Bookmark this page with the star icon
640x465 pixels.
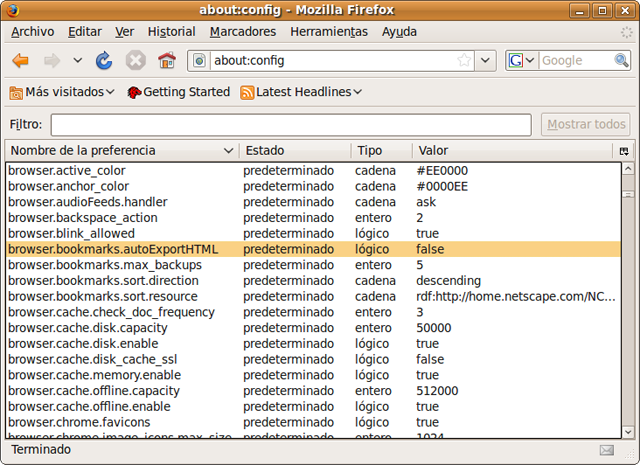[x=464, y=61]
